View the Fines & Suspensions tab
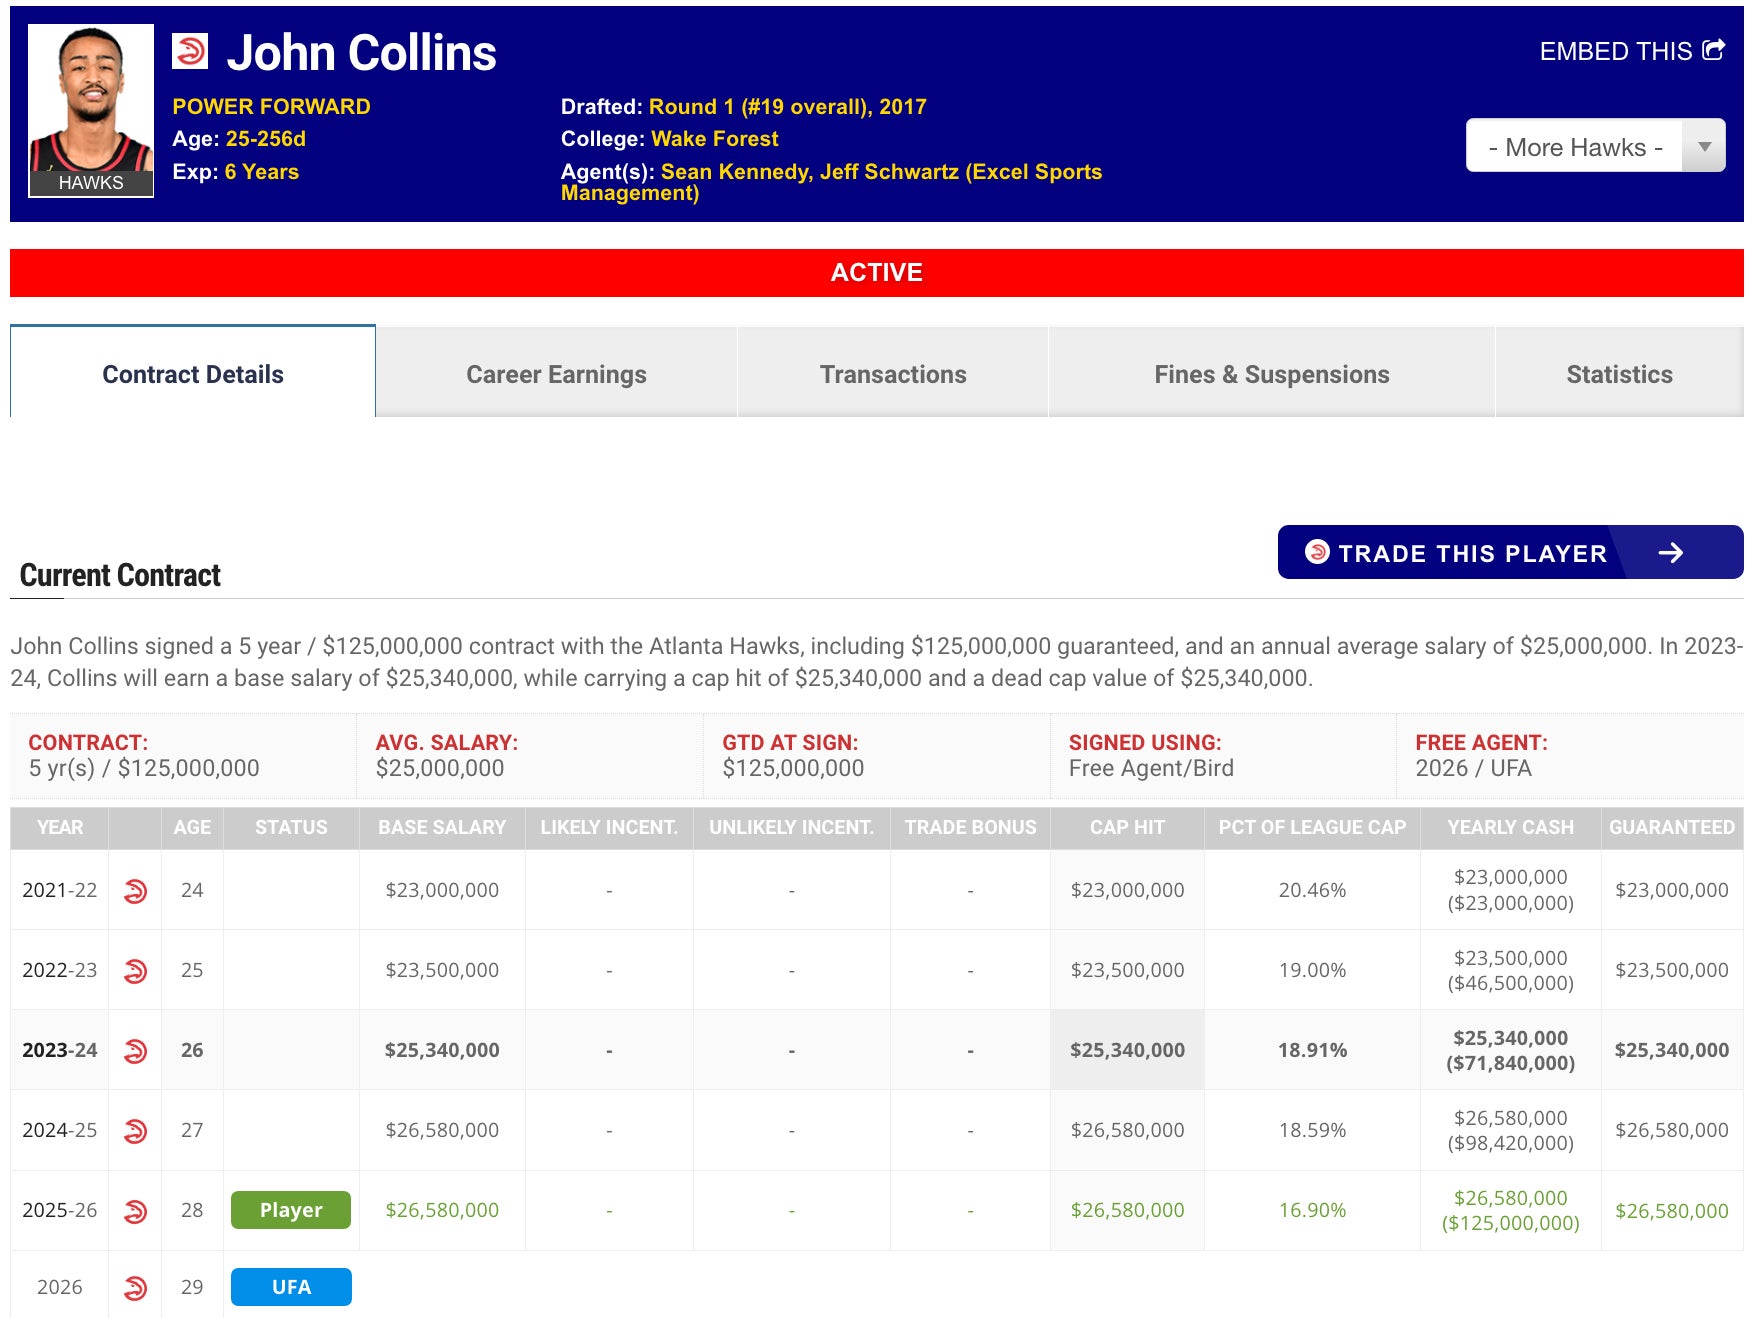Viewport: 1756px width, 1318px height. pyautogui.click(x=1271, y=374)
